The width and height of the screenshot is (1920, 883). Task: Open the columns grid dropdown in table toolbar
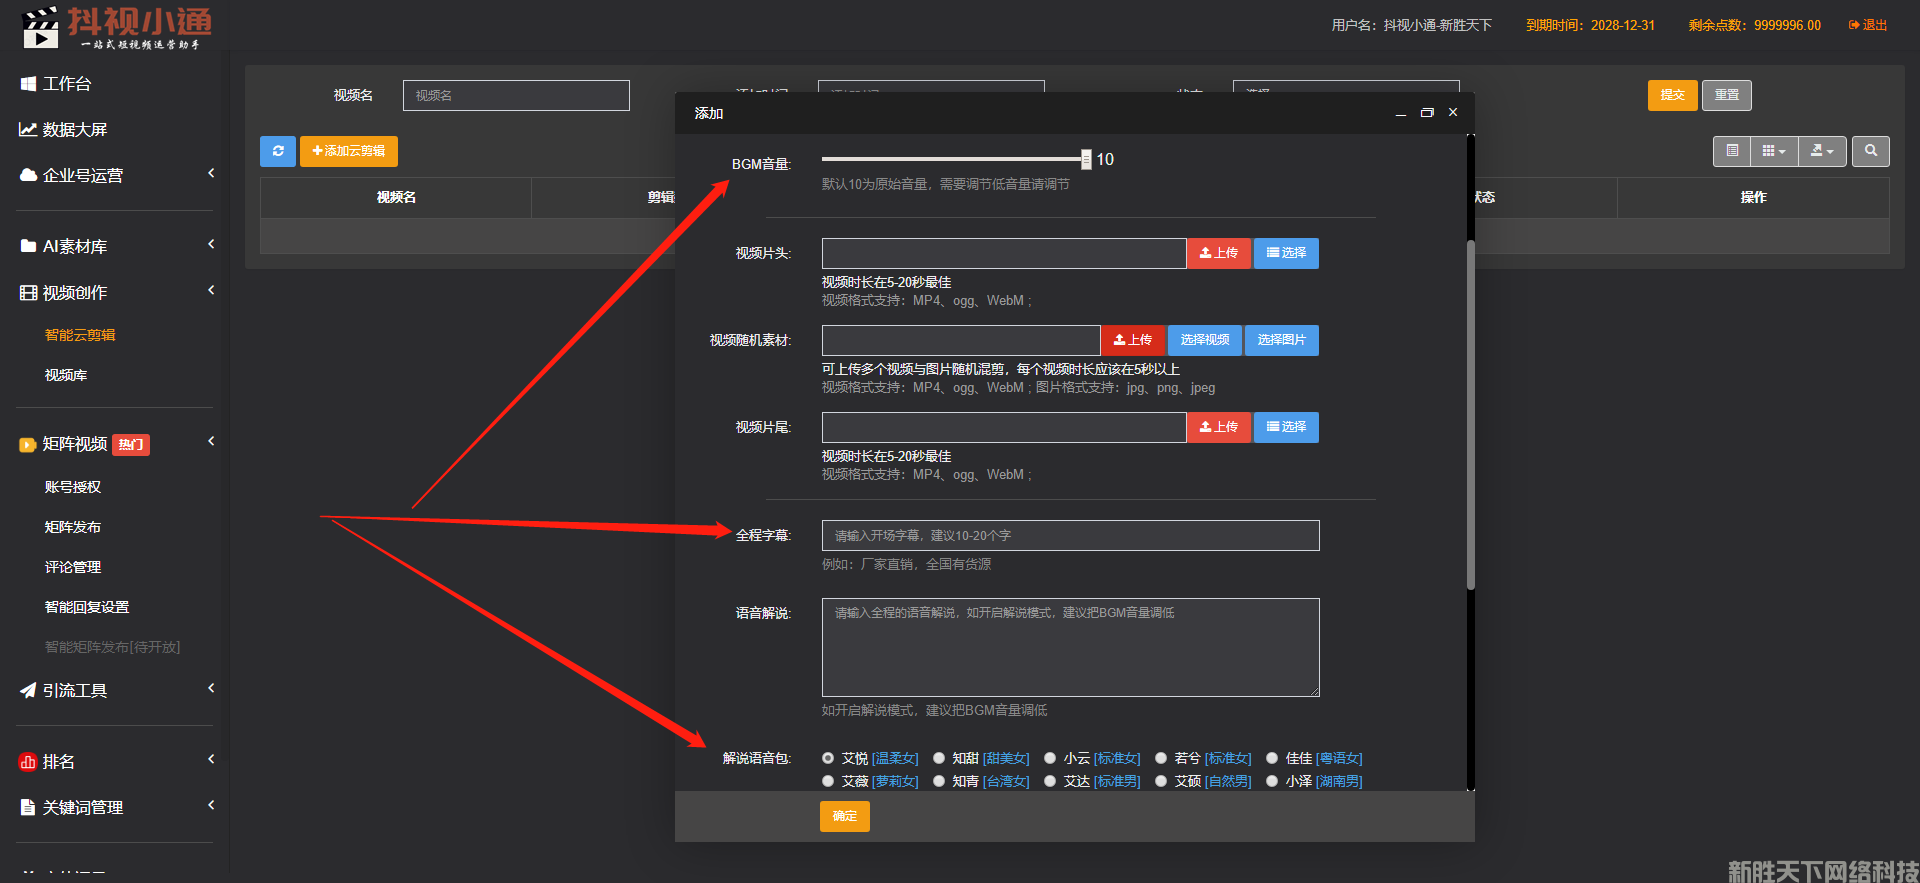point(1773,151)
